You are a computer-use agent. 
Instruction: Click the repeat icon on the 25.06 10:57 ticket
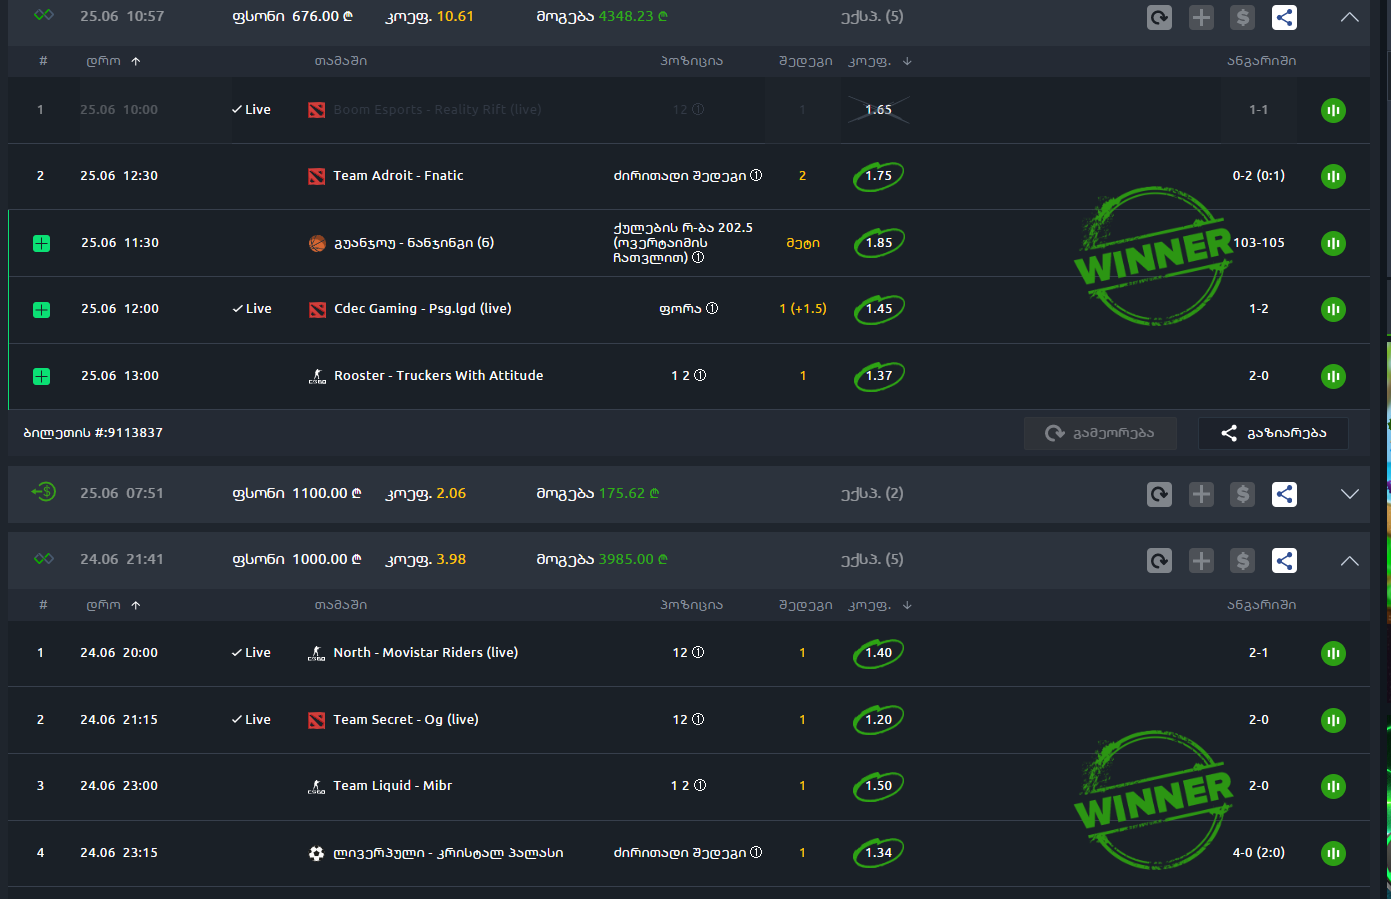1159,17
